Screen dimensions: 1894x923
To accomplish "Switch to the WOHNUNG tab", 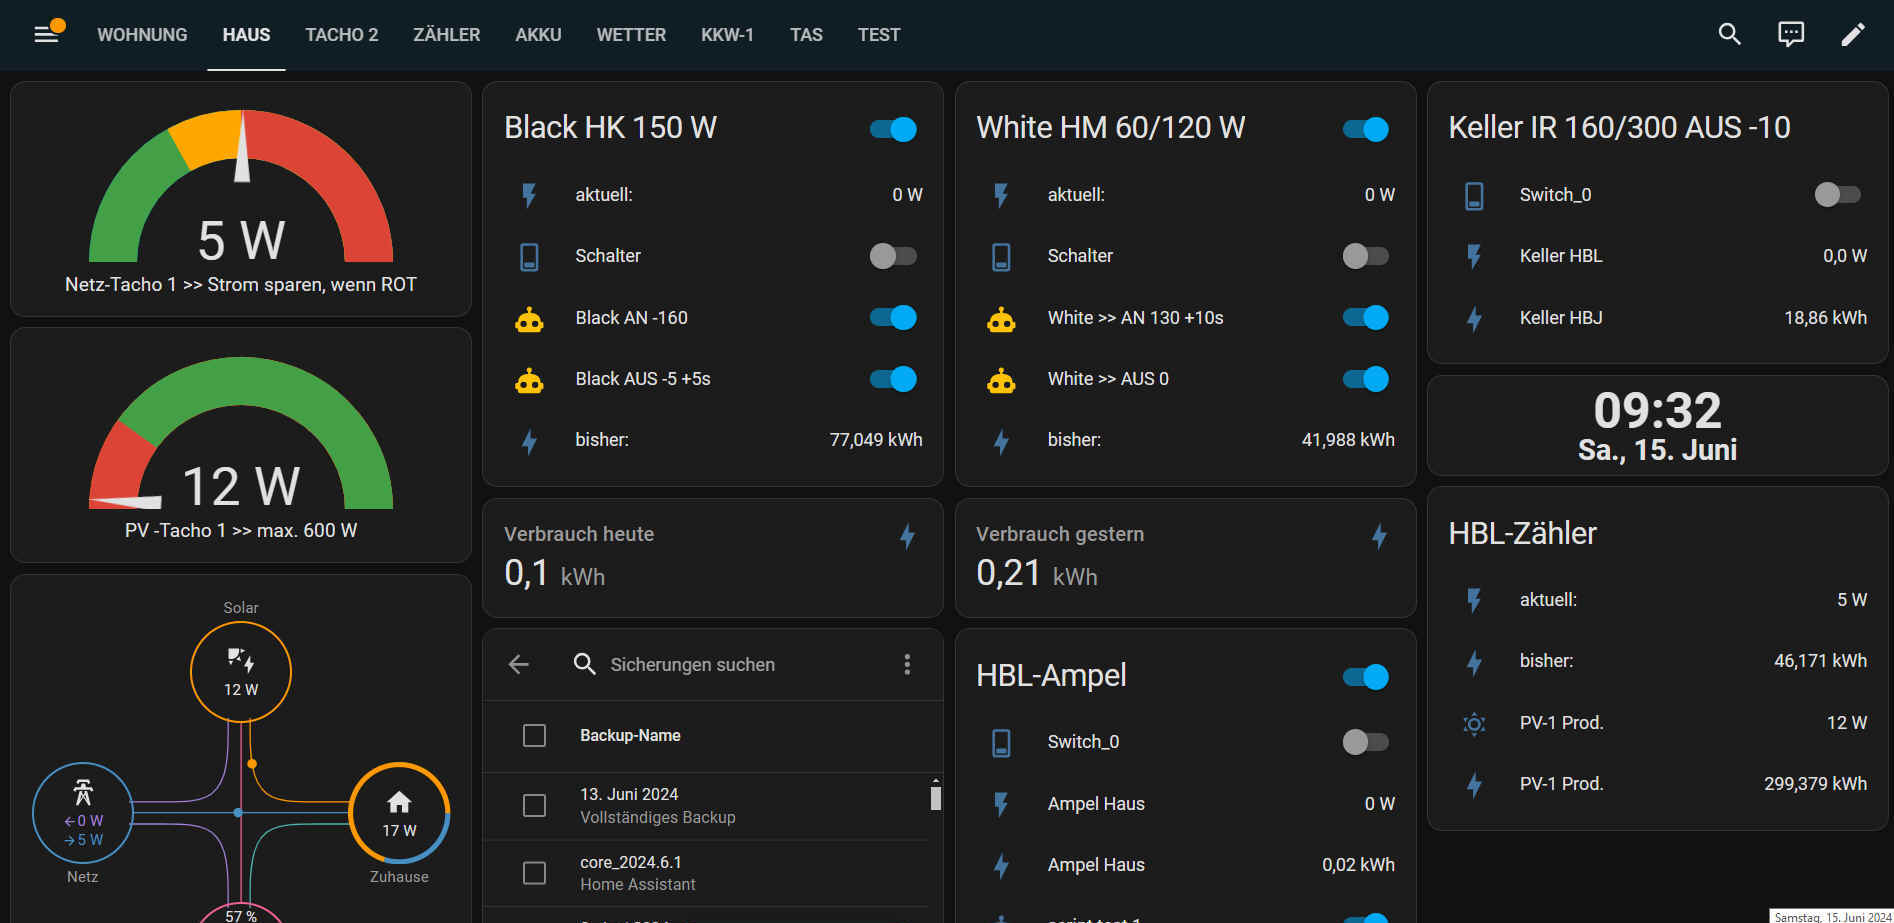I will pyautogui.click(x=142, y=35).
